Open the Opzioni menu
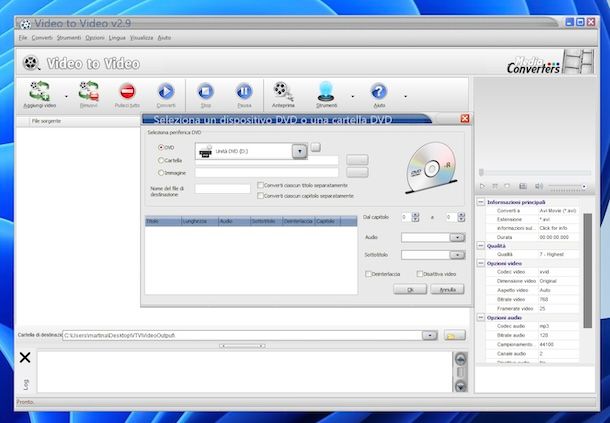This screenshot has height=423, width=610. (x=95, y=38)
